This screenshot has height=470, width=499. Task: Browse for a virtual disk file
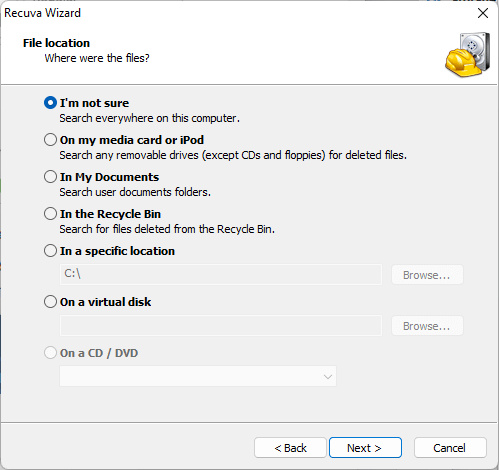pyautogui.click(x=427, y=326)
